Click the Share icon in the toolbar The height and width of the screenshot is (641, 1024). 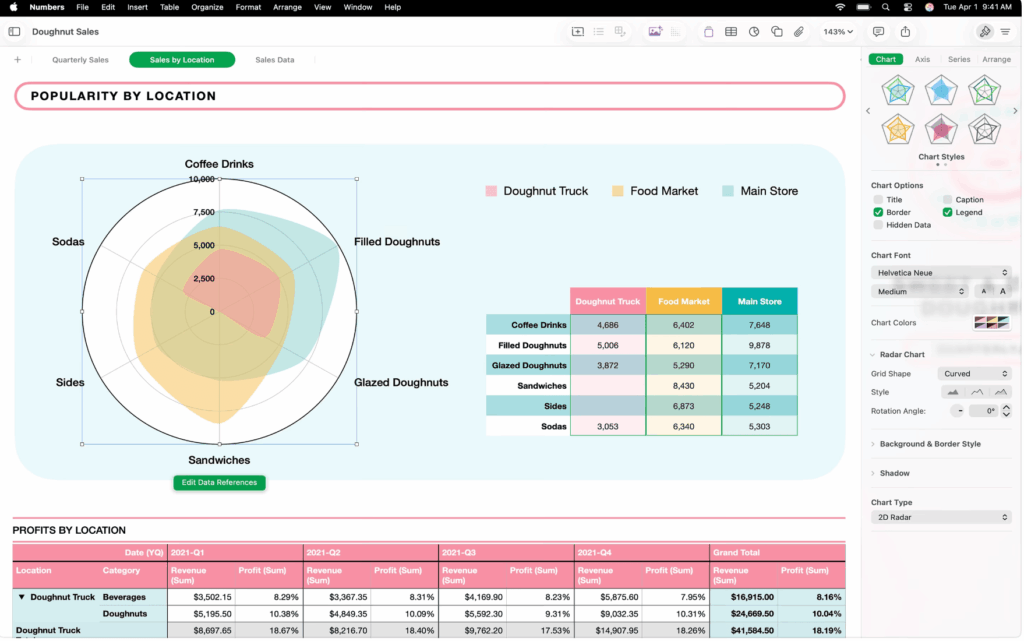pyautogui.click(x=904, y=32)
